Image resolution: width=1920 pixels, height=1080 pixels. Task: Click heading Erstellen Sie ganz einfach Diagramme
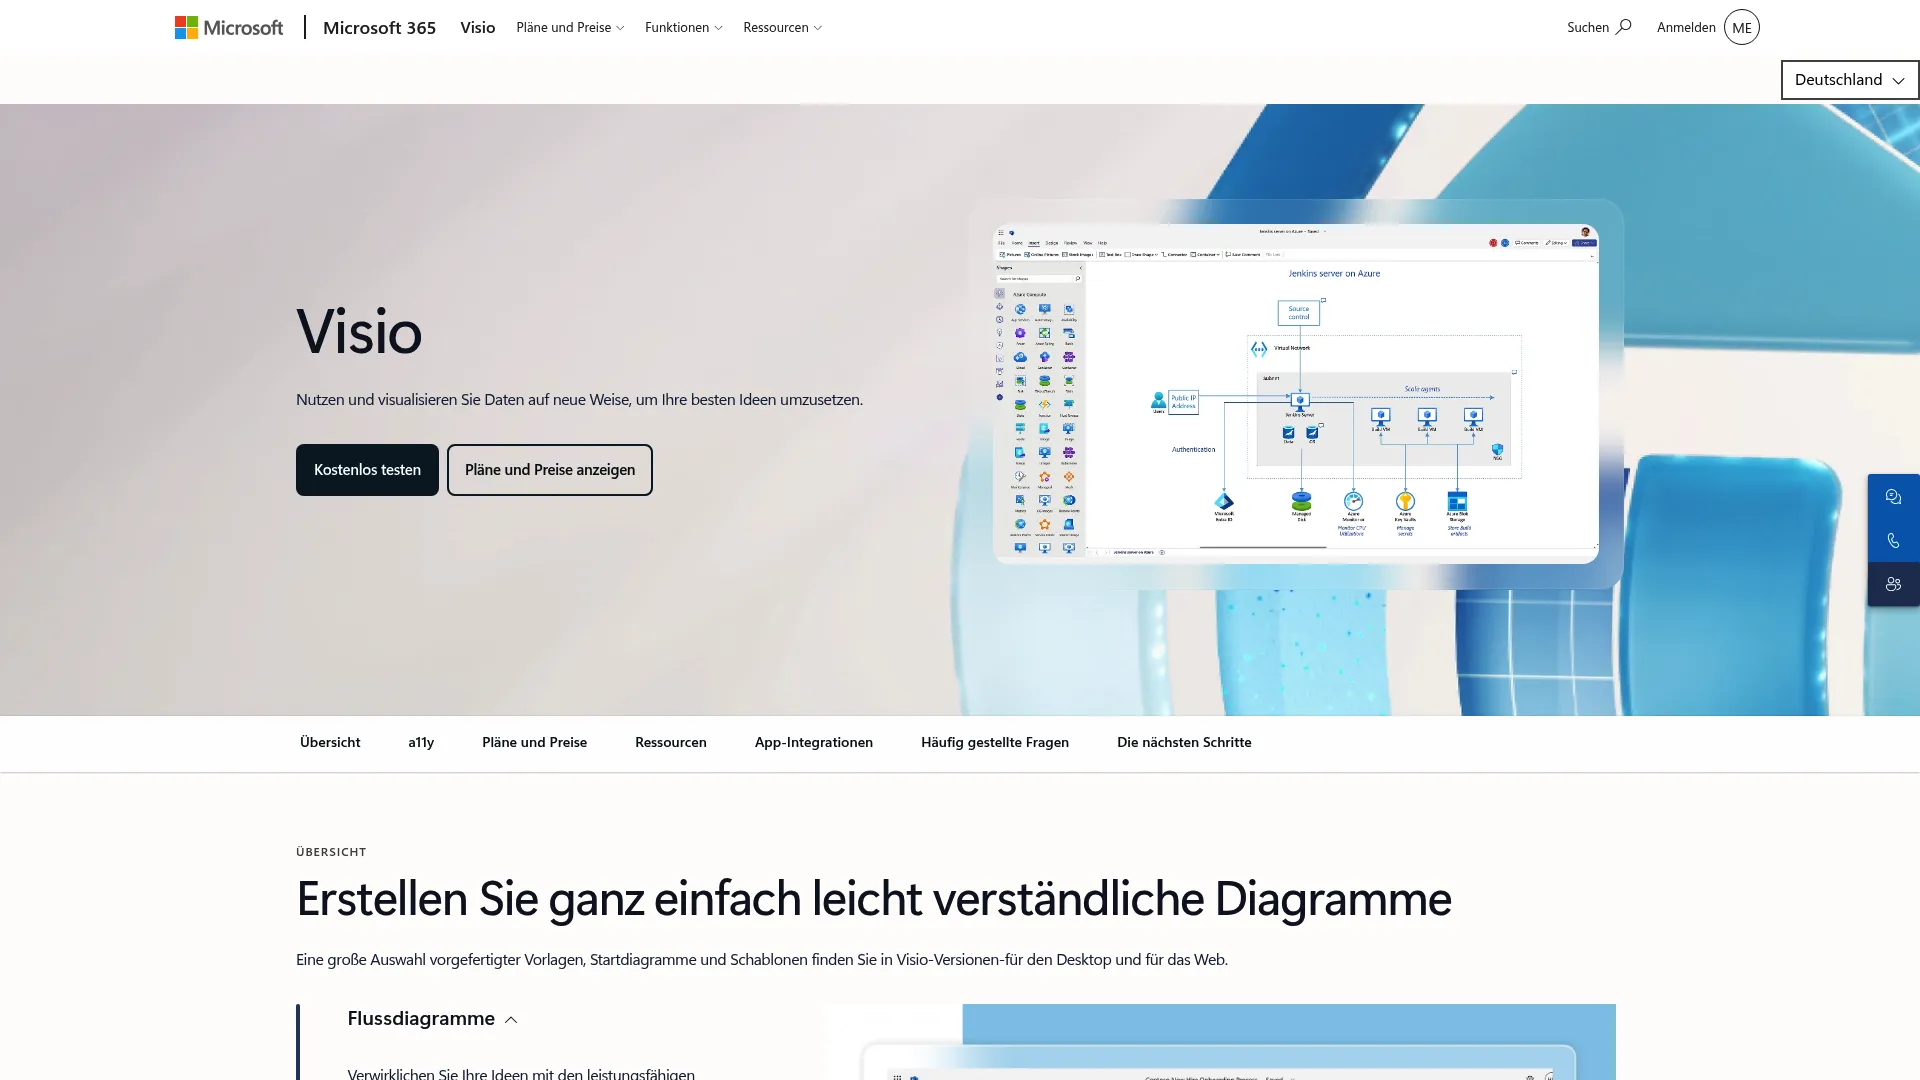[x=873, y=898]
